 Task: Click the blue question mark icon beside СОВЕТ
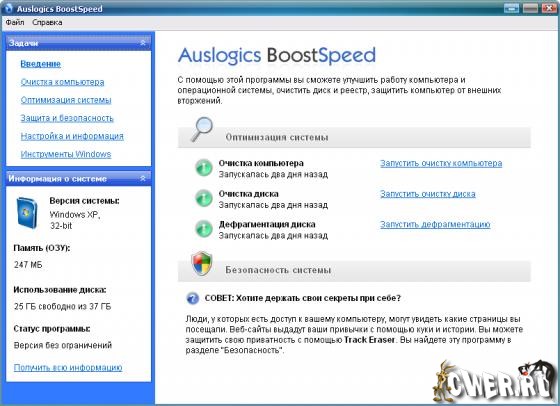193,298
